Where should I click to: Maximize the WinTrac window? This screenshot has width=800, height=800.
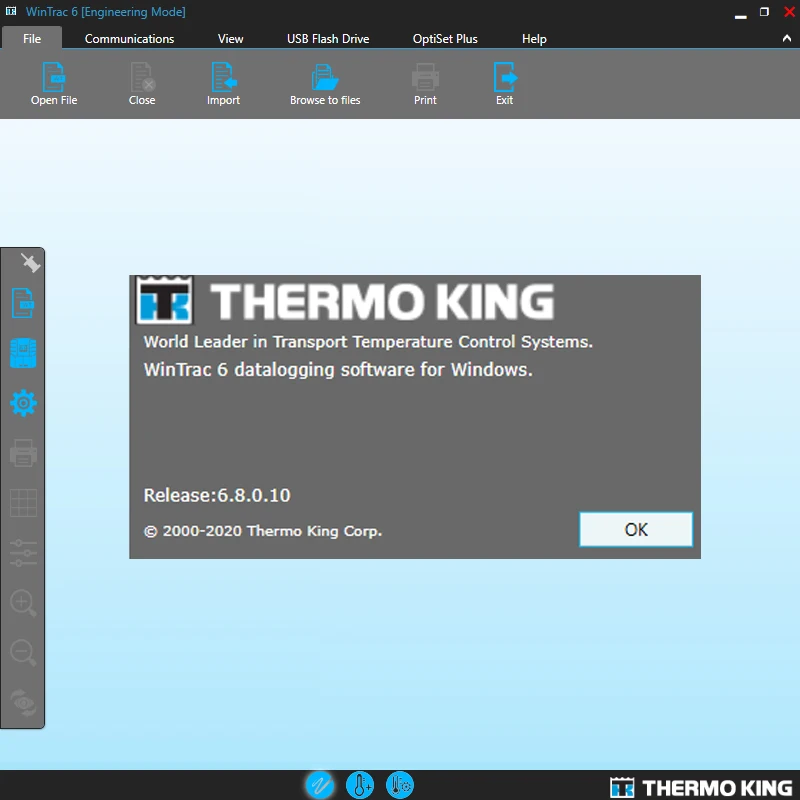coord(764,11)
